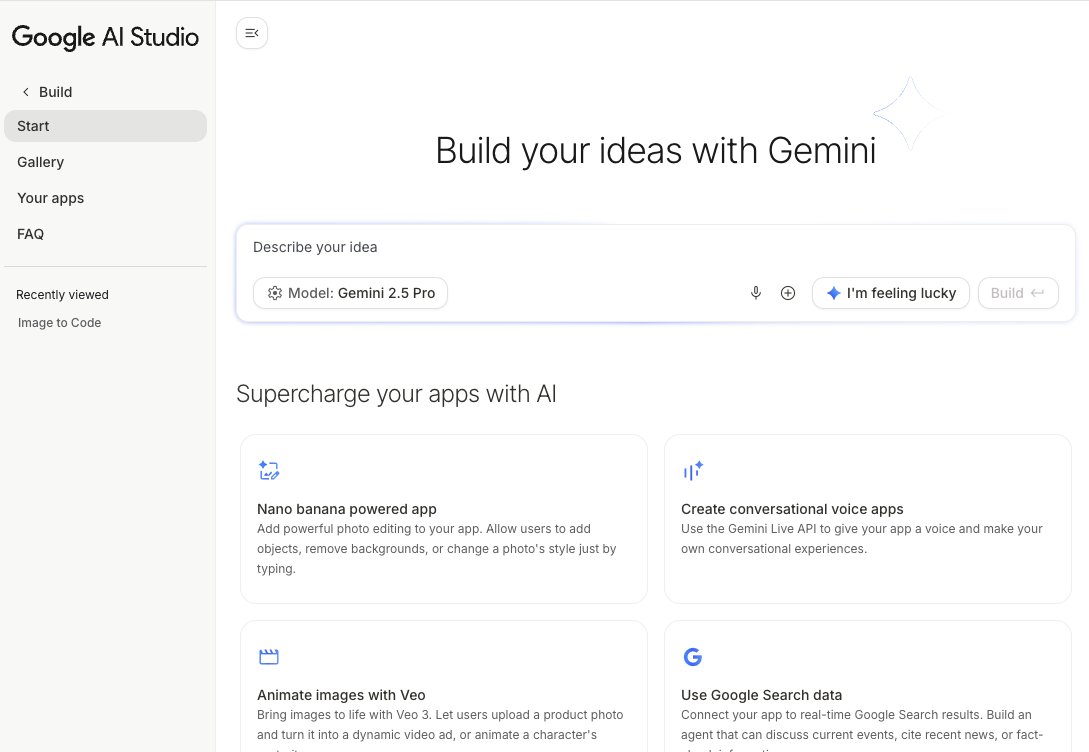Return to the Build menu heading

(56, 92)
